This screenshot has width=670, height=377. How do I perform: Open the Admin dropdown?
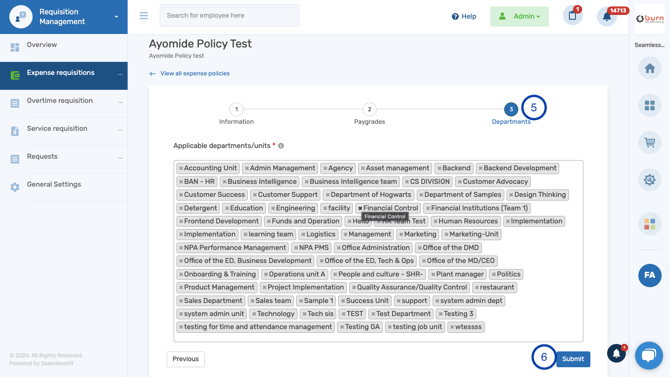click(x=519, y=16)
